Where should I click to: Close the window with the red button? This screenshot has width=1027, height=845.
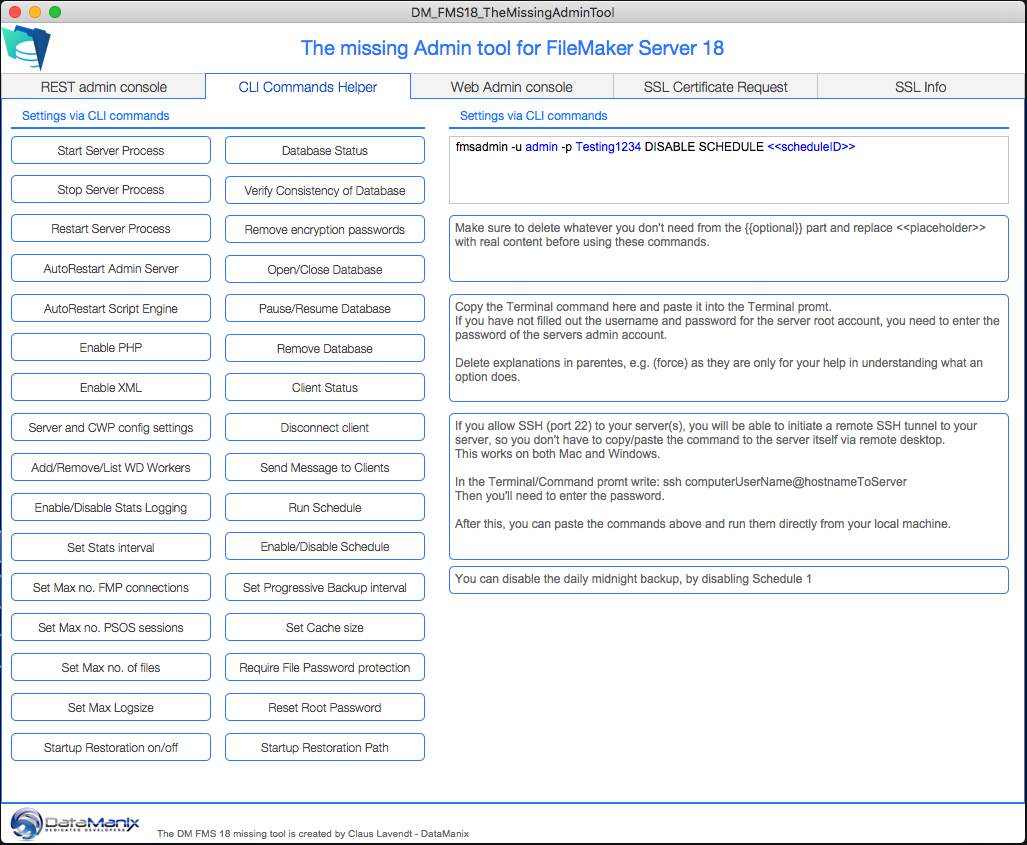pos(16,12)
